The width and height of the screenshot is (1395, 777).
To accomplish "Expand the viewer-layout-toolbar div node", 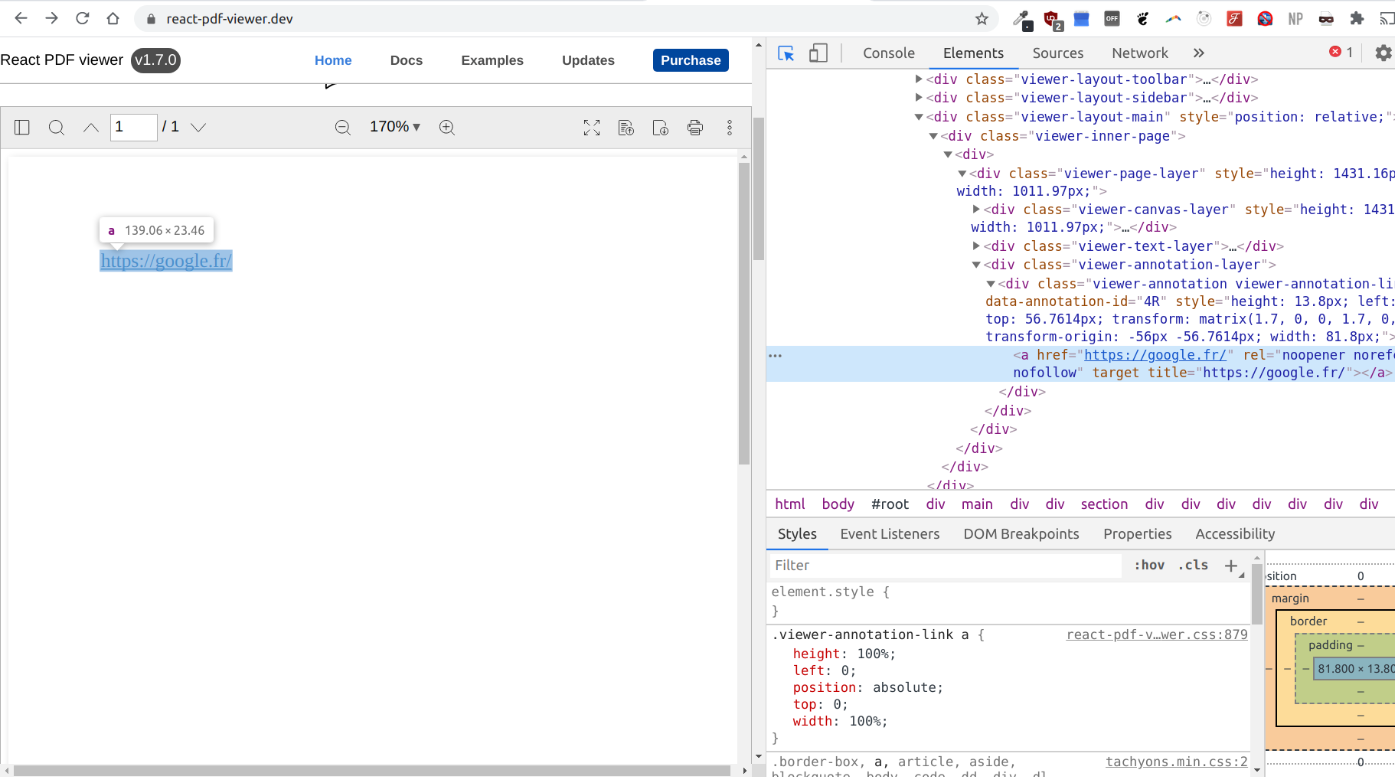I will (x=918, y=79).
